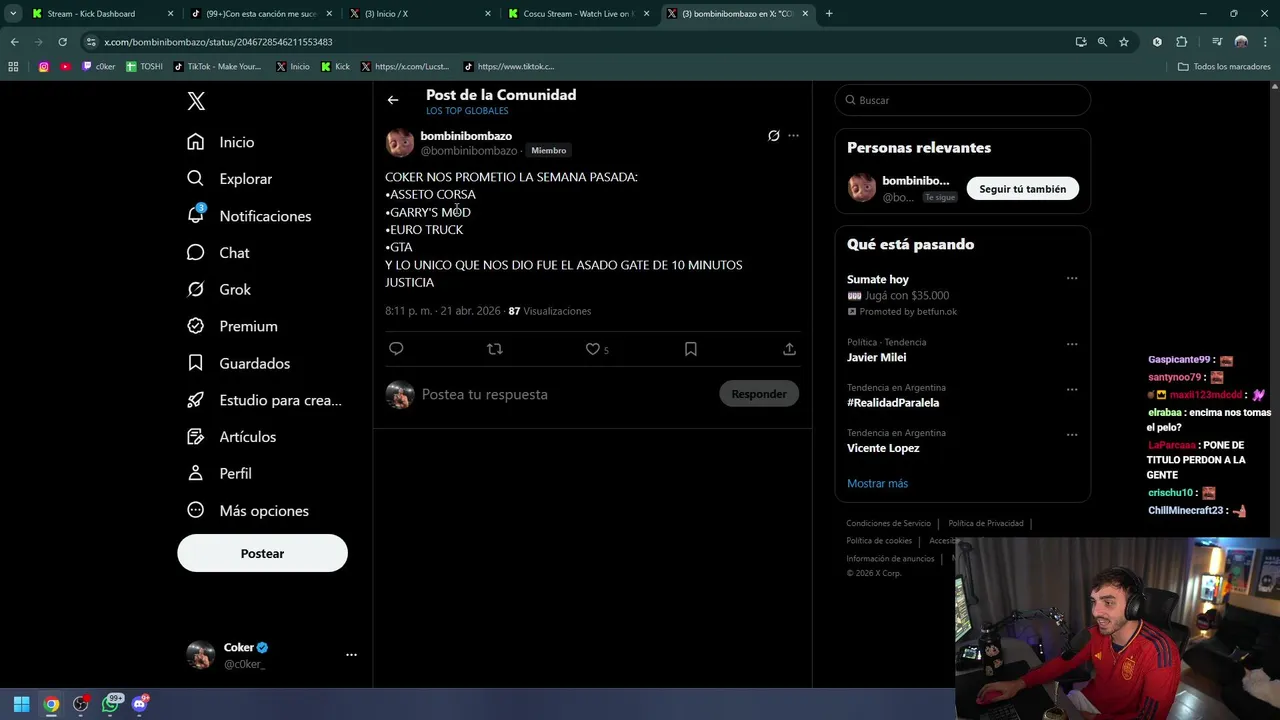Open Política de cookies link
The image size is (1280, 720).
pyautogui.click(x=879, y=541)
